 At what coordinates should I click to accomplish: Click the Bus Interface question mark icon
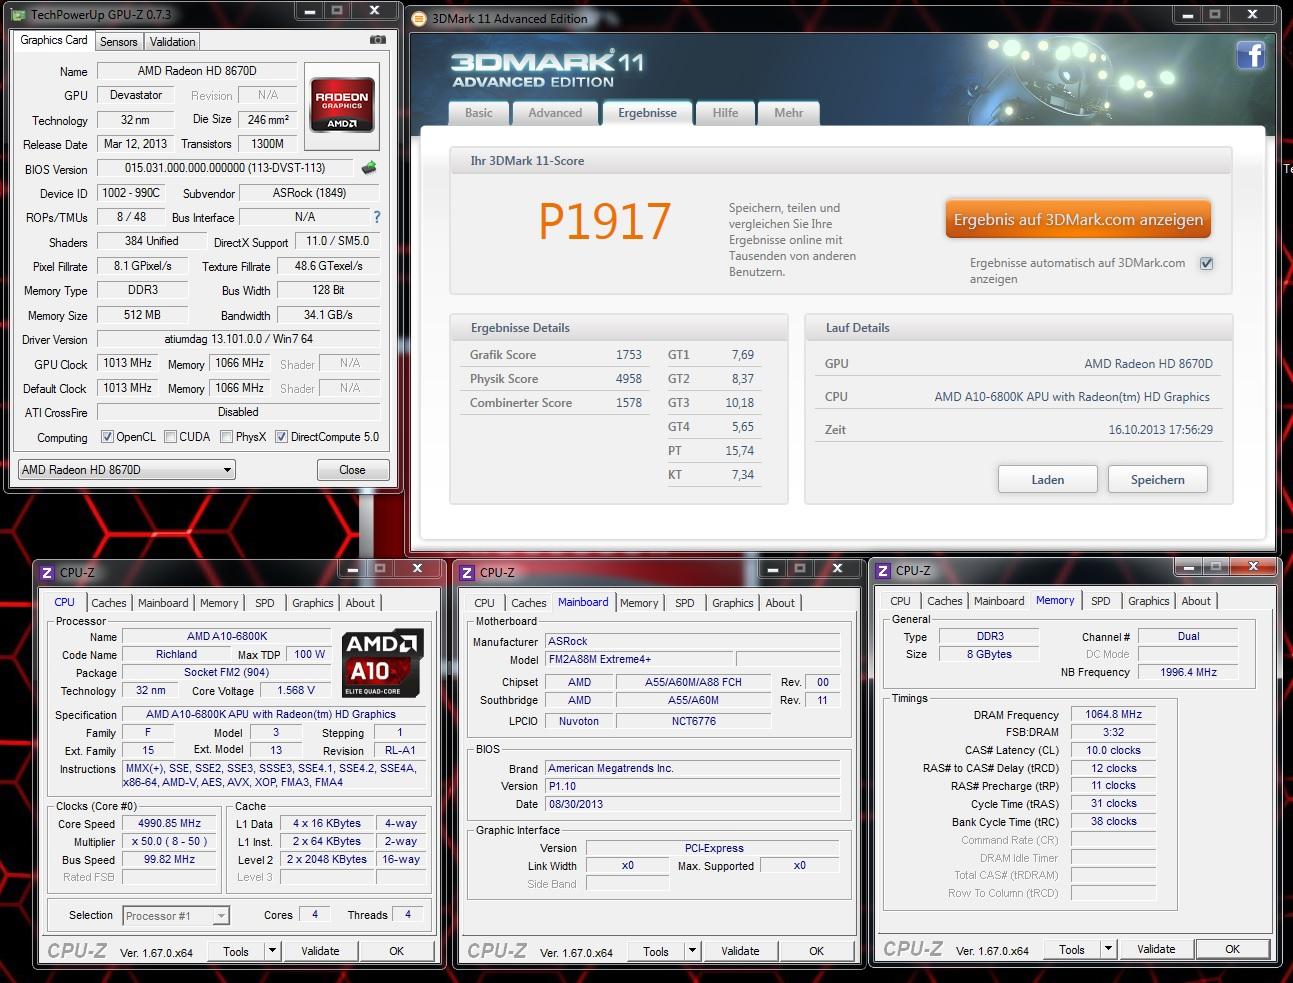(377, 217)
